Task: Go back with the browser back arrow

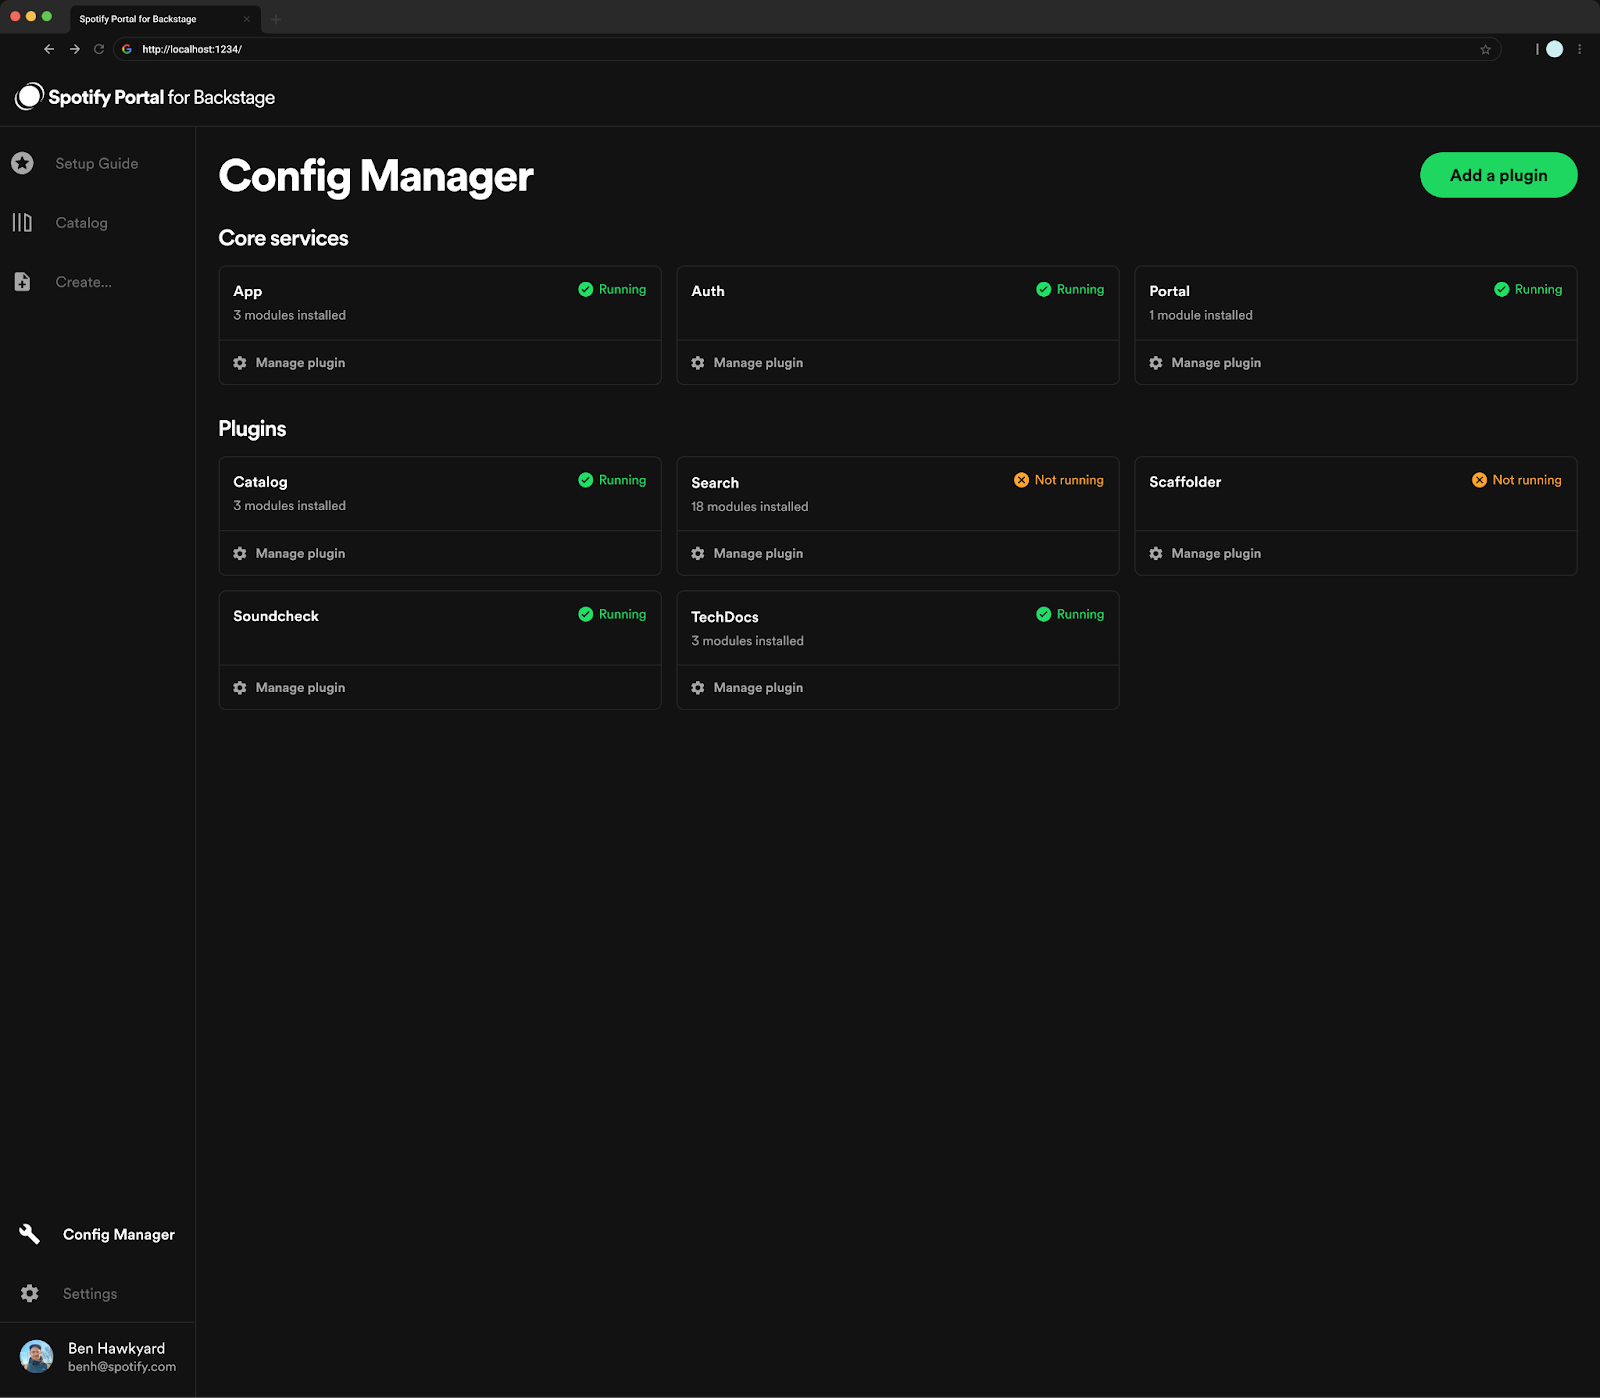Action: click(49, 49)
